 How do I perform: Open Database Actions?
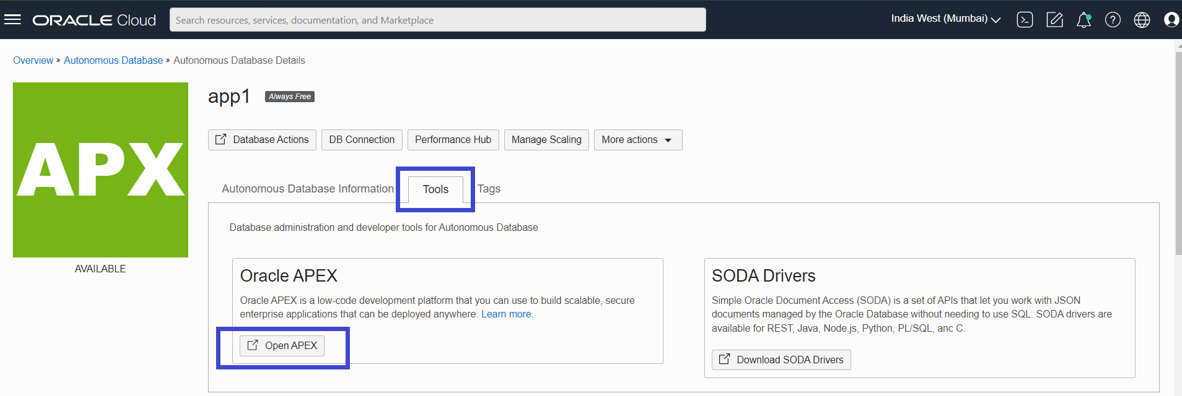pyautogui.click(x=262, y=140)
